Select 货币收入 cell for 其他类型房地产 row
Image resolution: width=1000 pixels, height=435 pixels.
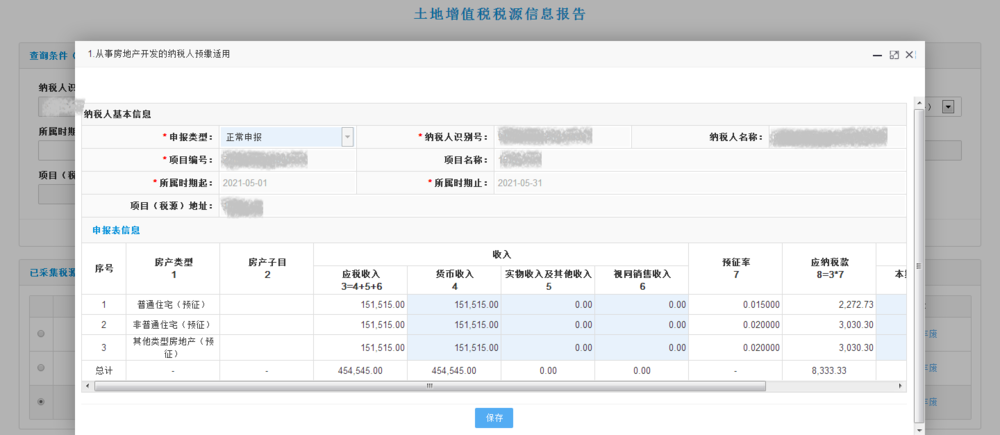tap(454, 348)
